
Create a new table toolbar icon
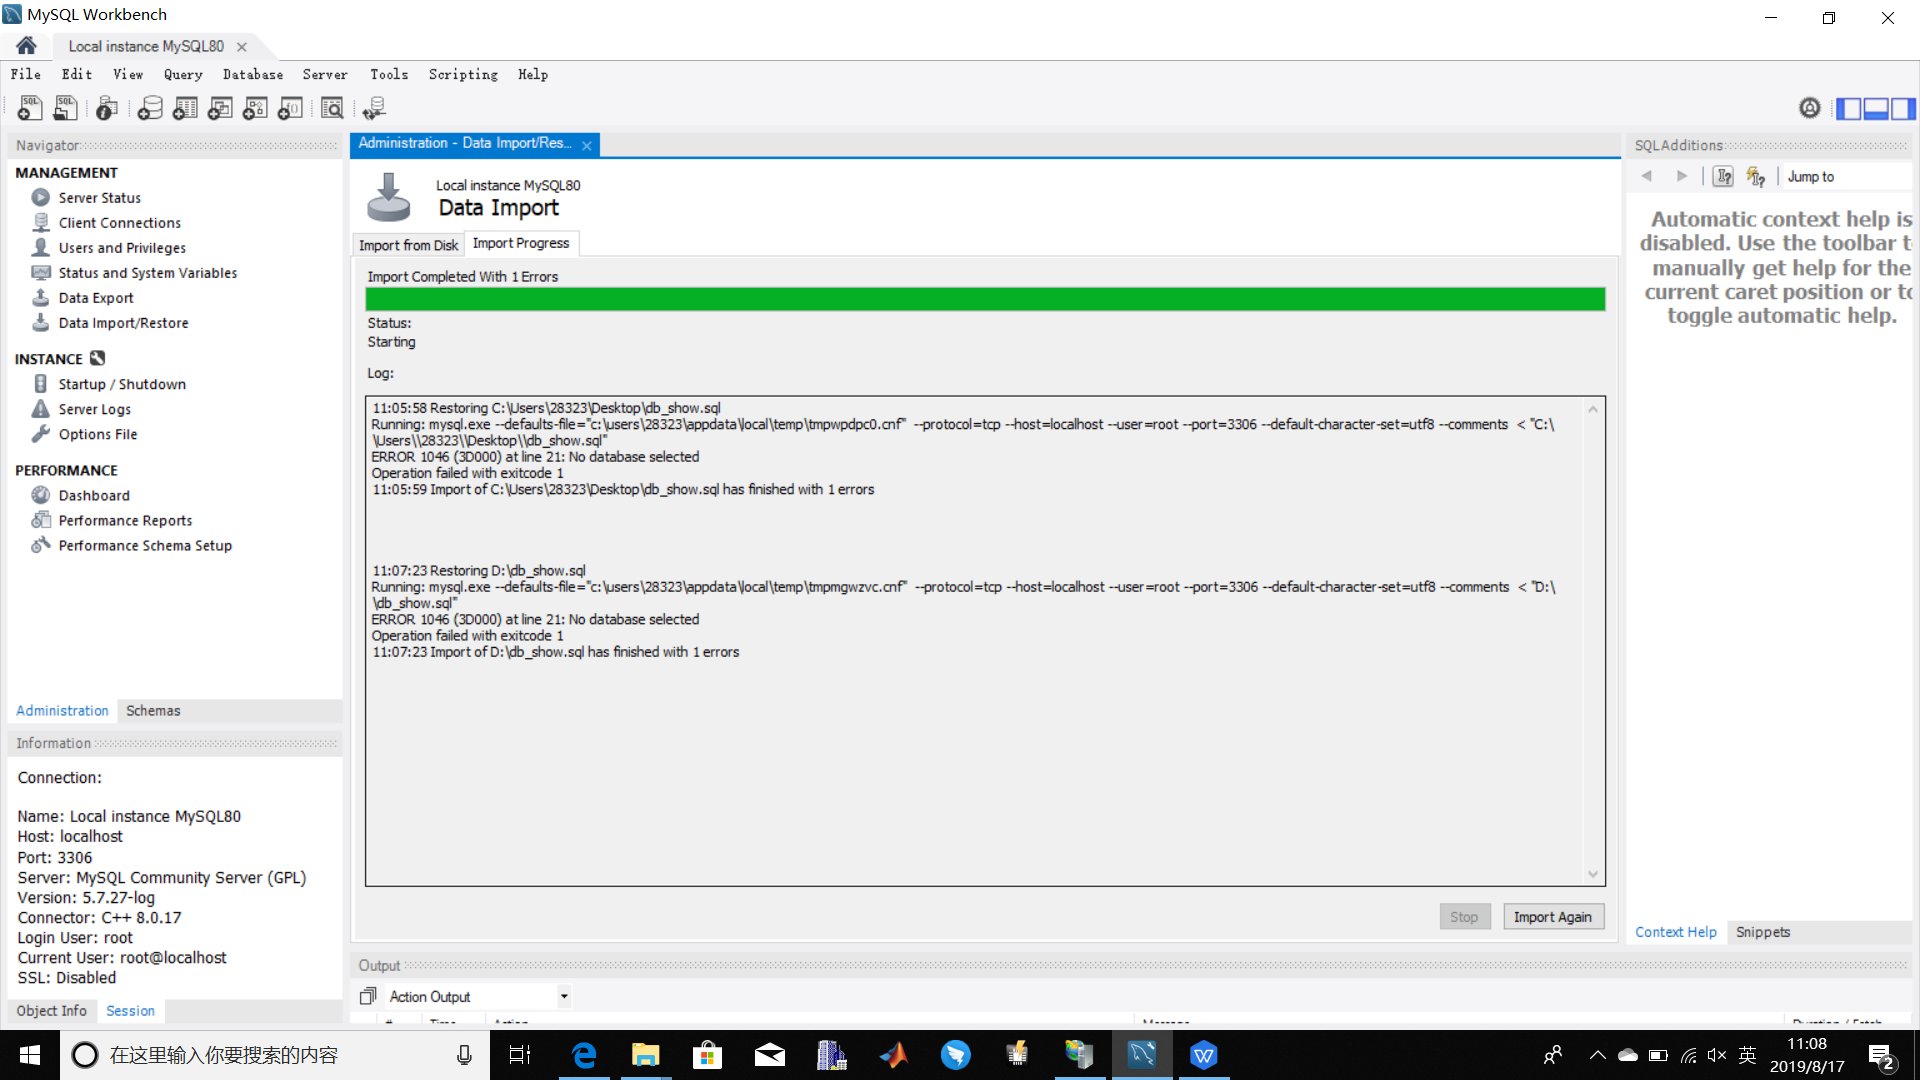tap(185, 108)
